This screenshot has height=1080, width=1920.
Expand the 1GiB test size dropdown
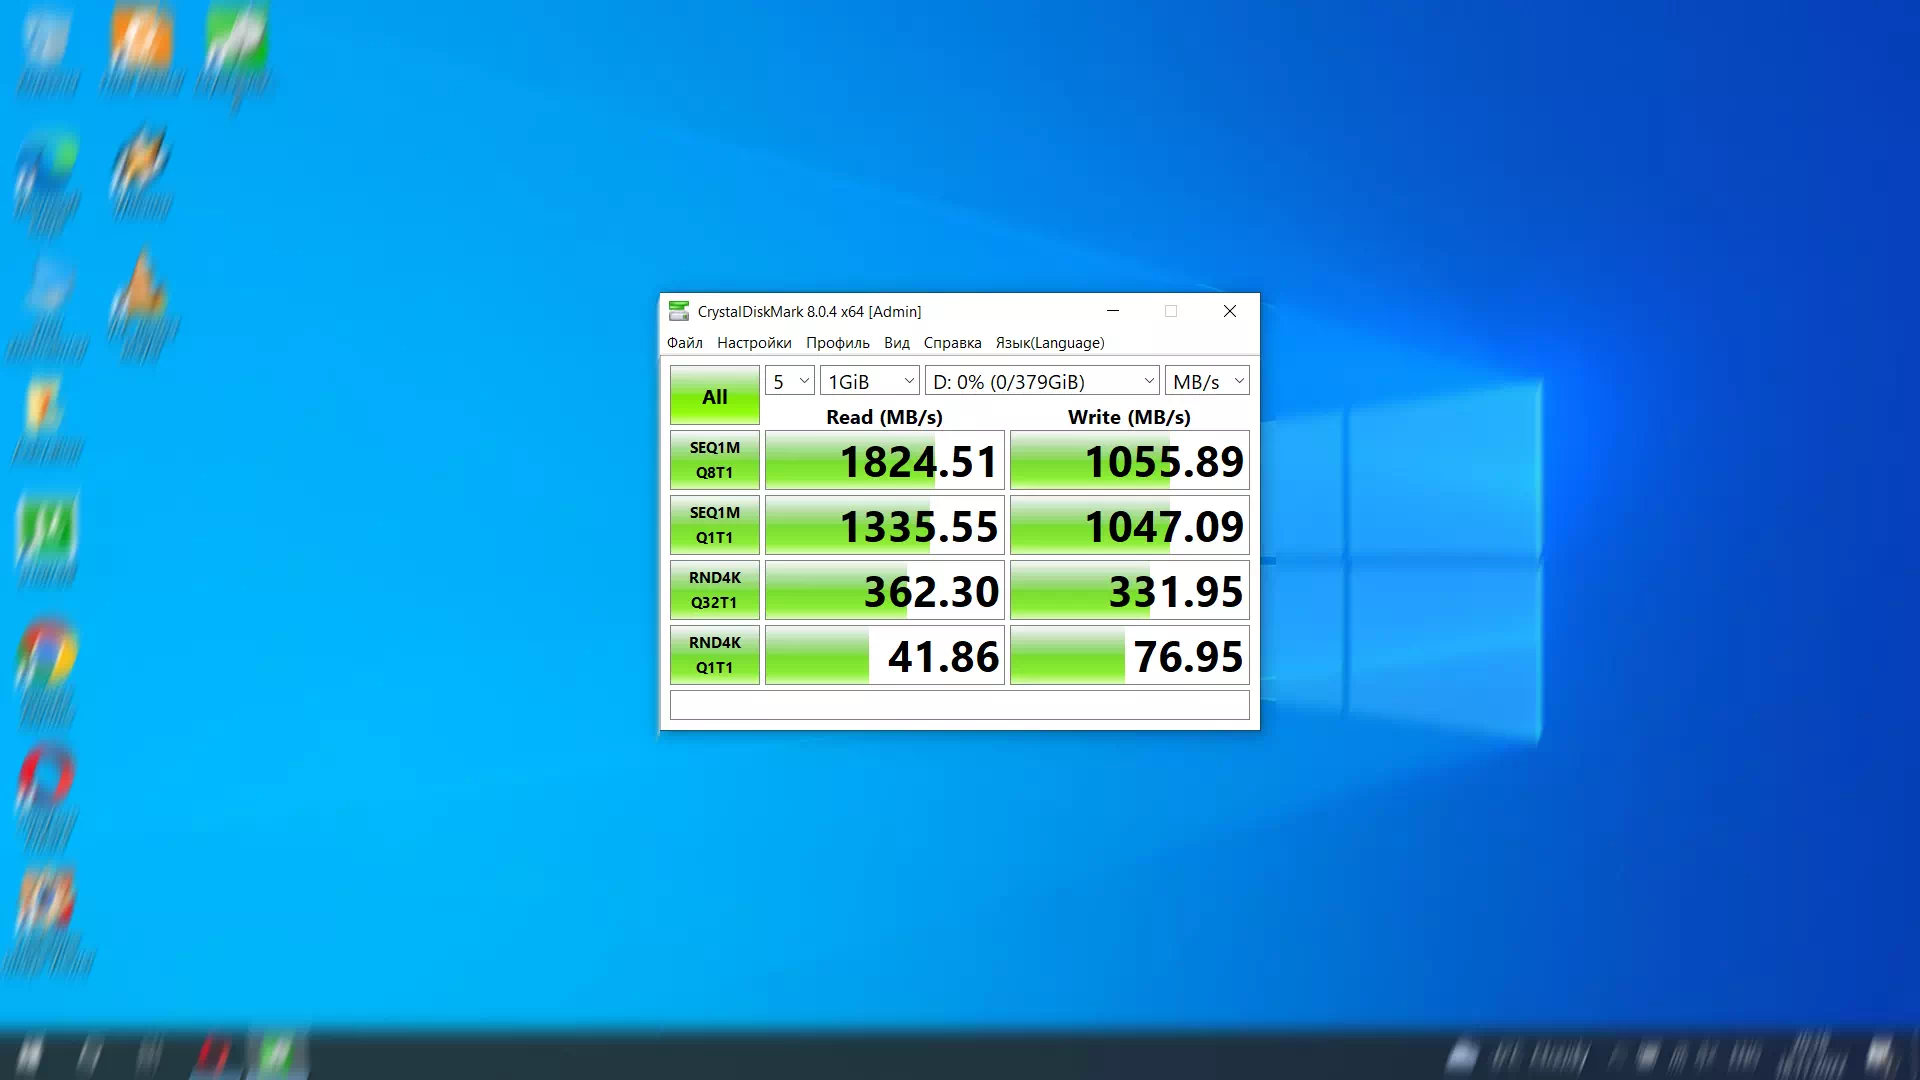[x=870, y=381]
